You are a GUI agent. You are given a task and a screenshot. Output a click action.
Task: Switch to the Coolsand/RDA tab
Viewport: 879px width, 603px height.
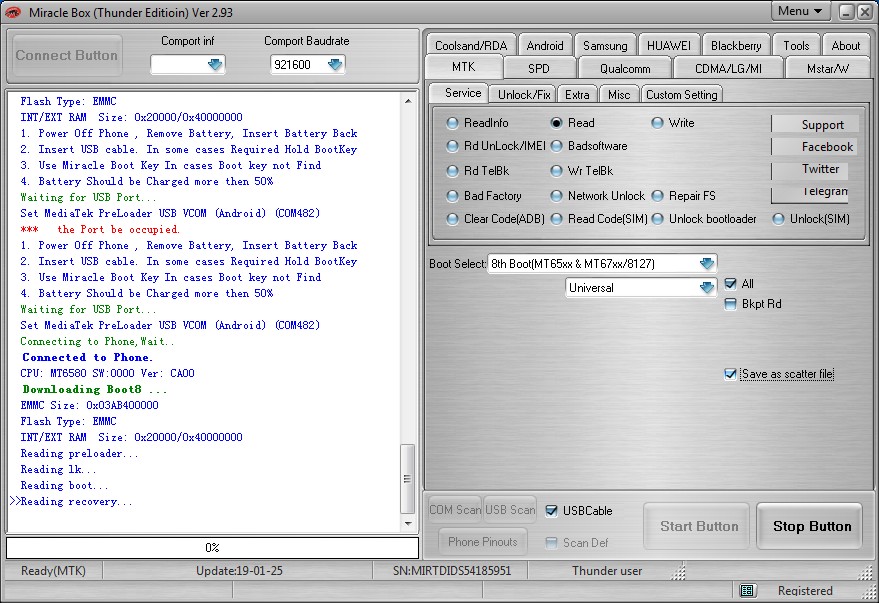point(471,45)
